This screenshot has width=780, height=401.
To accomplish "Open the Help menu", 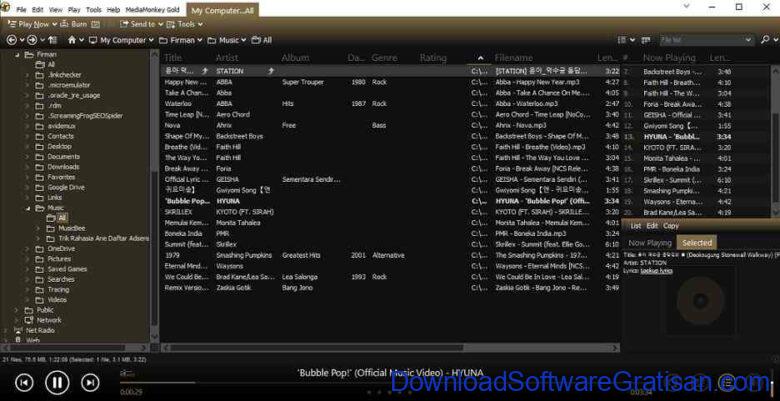I will 113,9.
